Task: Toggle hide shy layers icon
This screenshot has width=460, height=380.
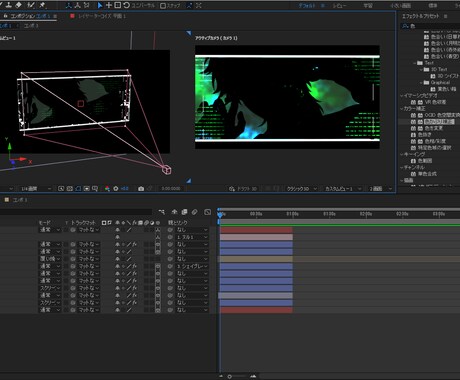Action: 174,212
